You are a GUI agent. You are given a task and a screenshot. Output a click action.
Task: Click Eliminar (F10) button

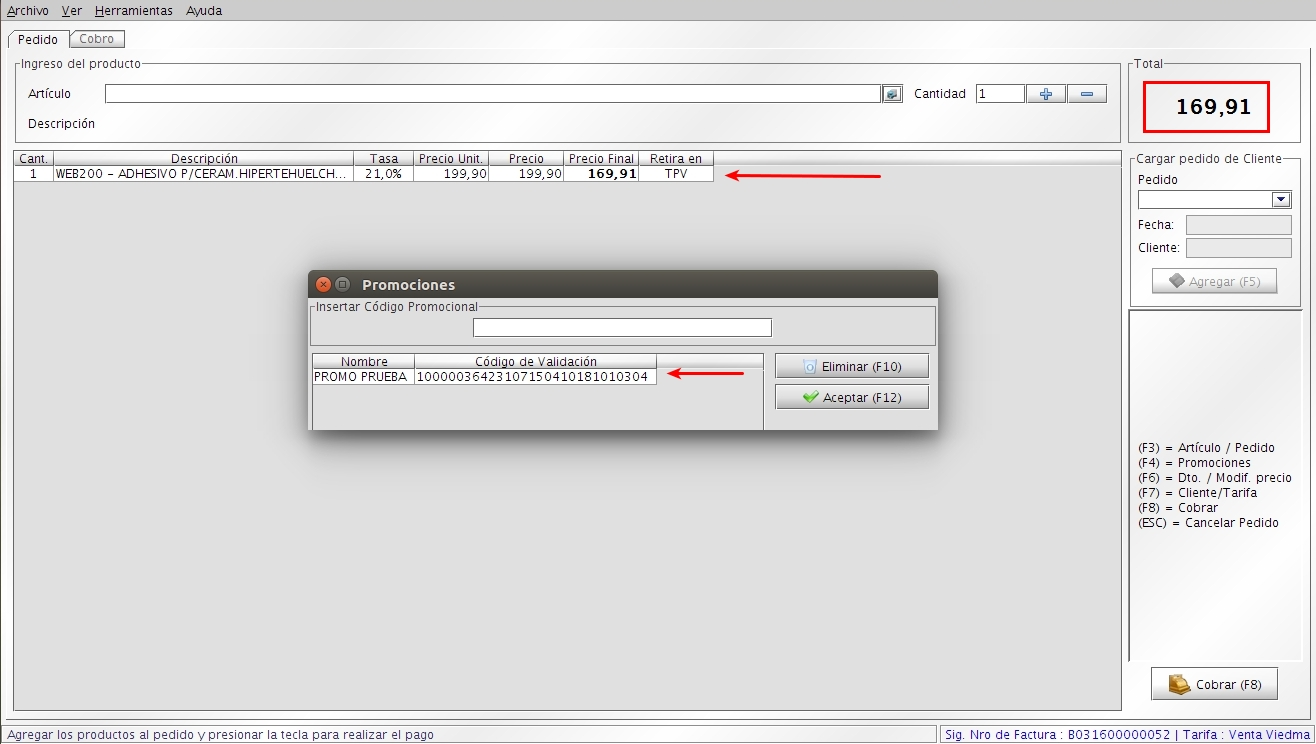[852, 367]
